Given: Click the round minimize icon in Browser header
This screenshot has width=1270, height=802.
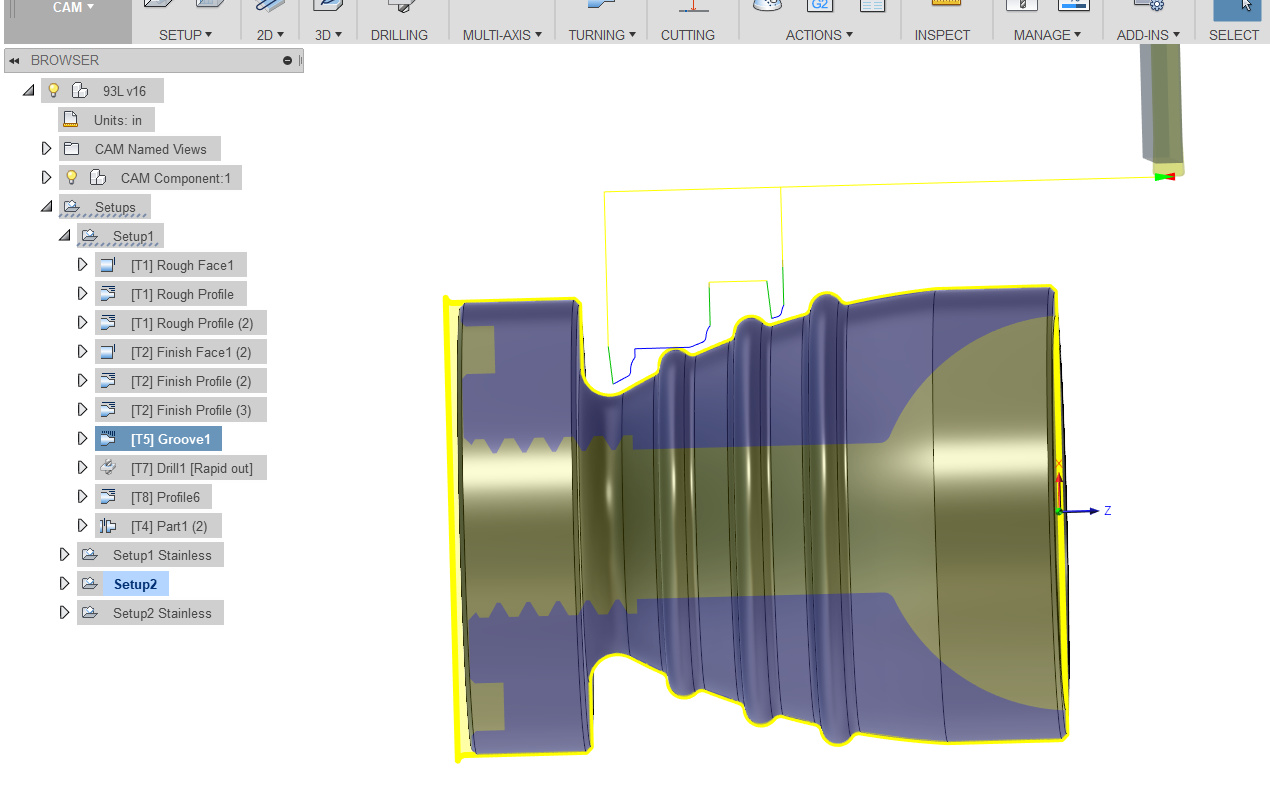Looking at the screenshot, I should tap(288, 60).
